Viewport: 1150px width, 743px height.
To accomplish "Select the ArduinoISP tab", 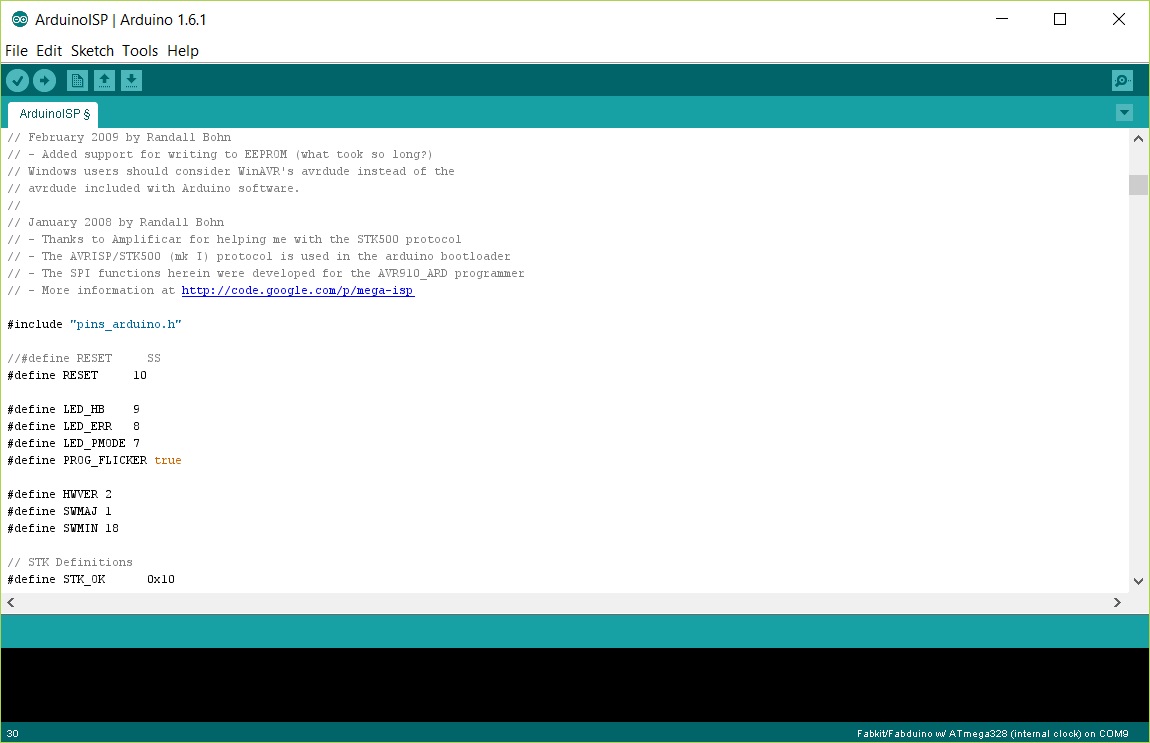I will (x=53, y=114).
